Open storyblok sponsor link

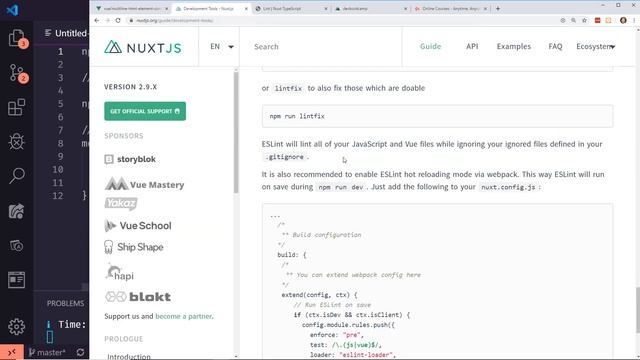coord(130,159)
